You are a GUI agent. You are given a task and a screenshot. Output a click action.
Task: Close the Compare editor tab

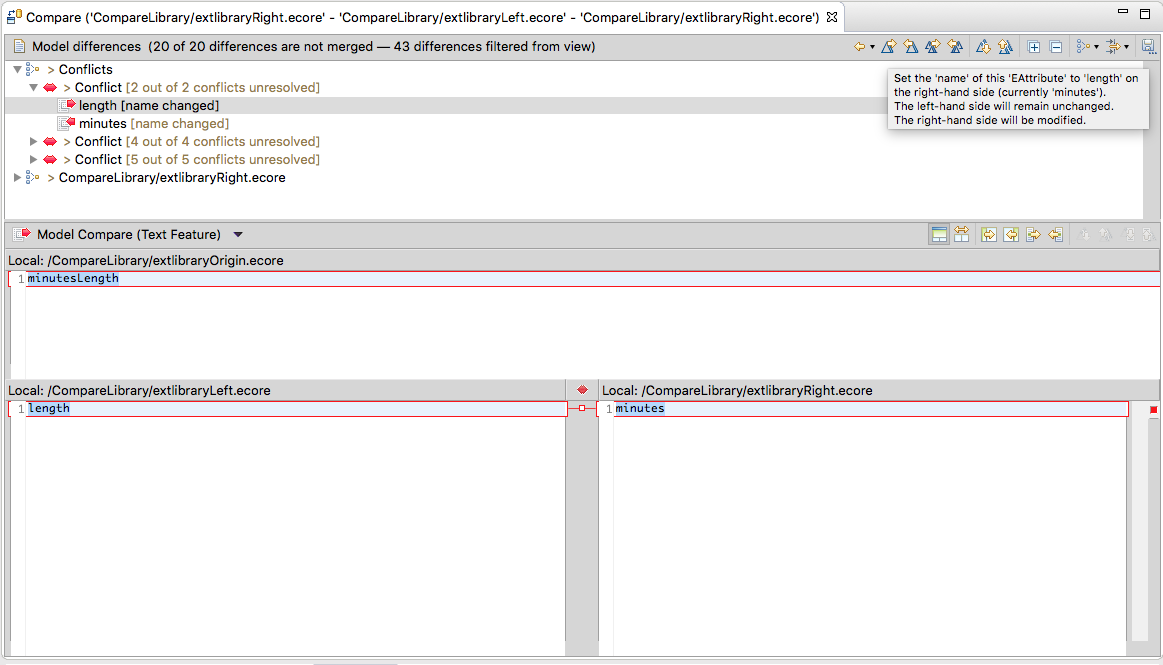pos(832,17)
